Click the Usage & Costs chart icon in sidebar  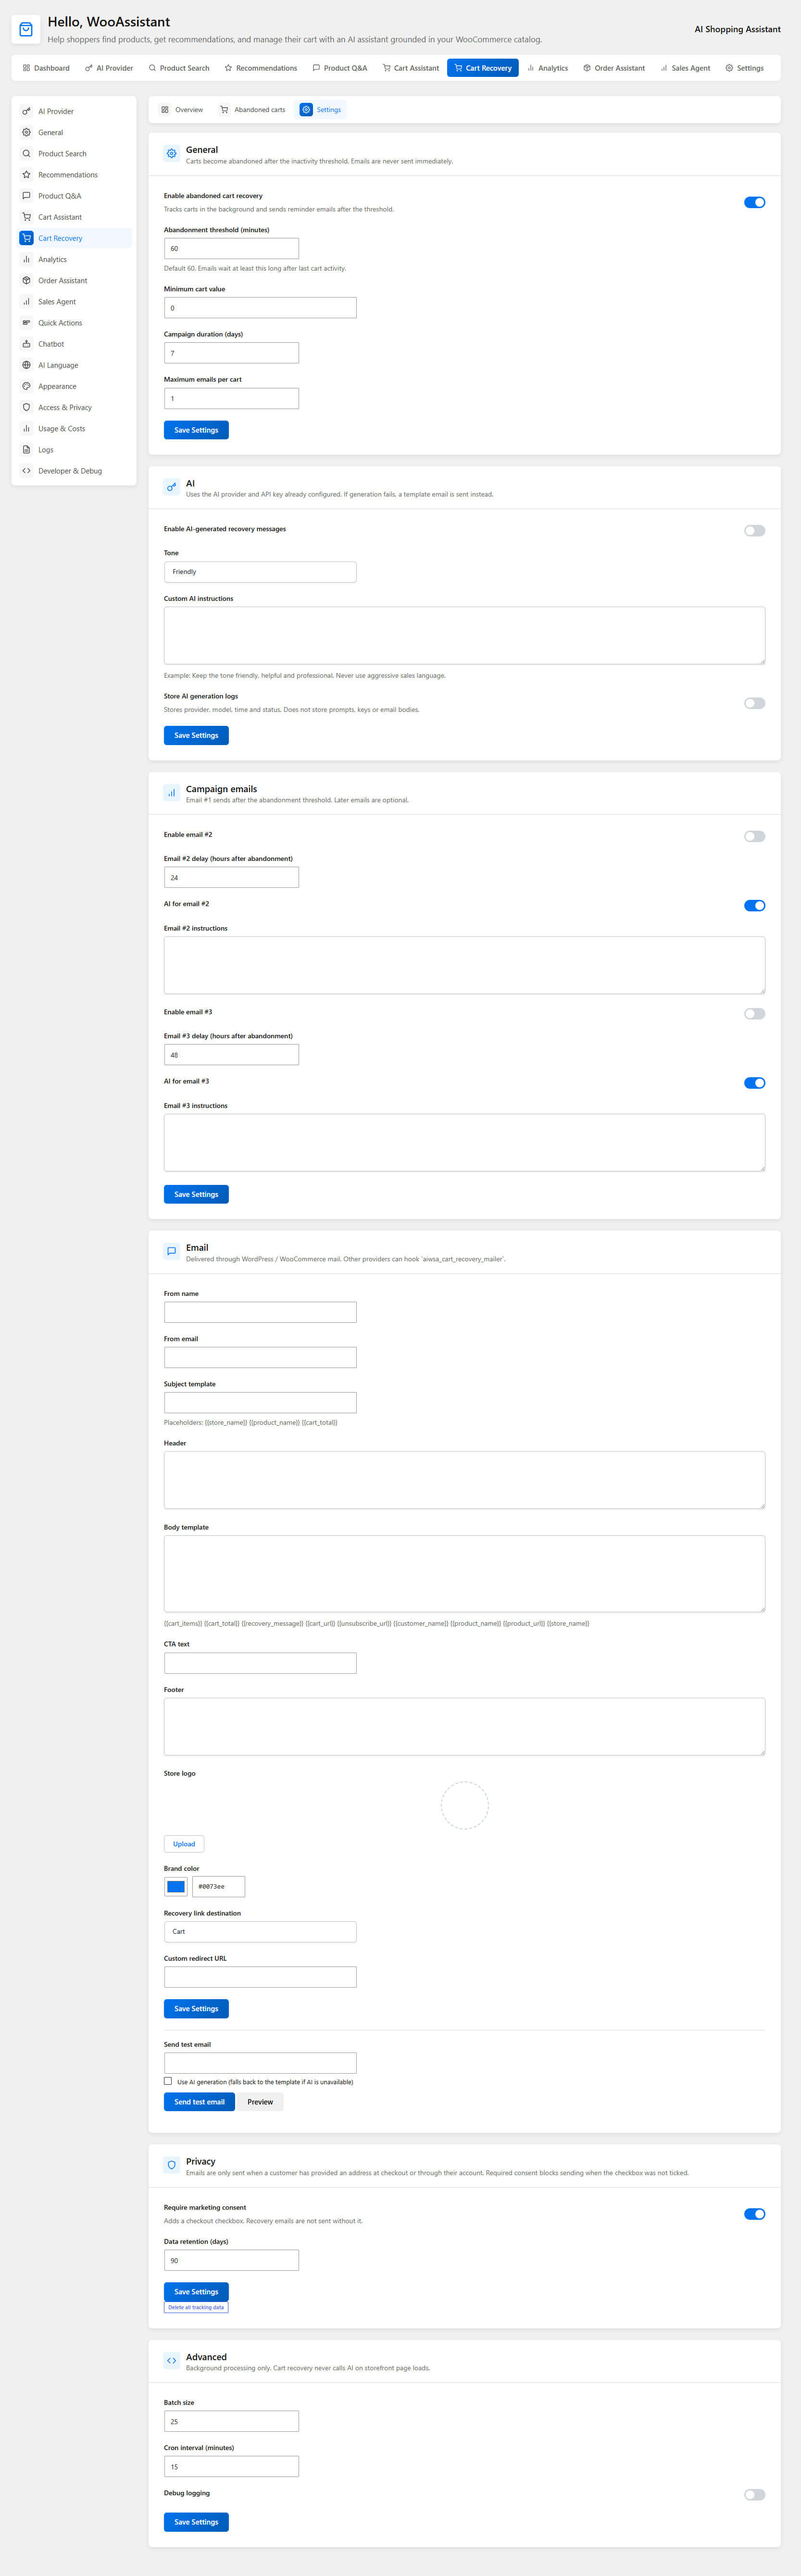(26, 429)
